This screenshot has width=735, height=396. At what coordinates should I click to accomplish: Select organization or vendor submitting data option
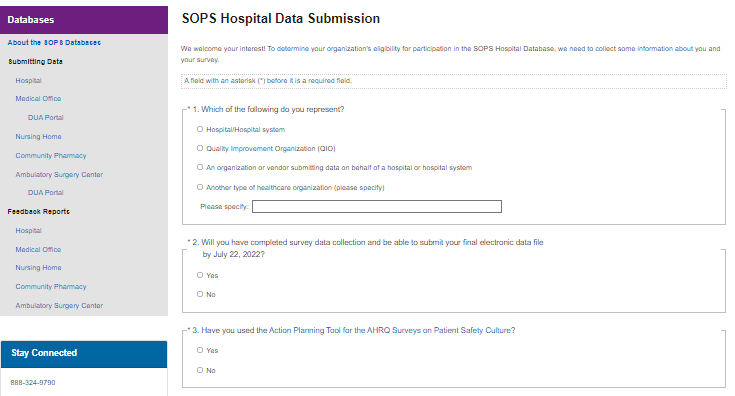[x=200, y=167]
